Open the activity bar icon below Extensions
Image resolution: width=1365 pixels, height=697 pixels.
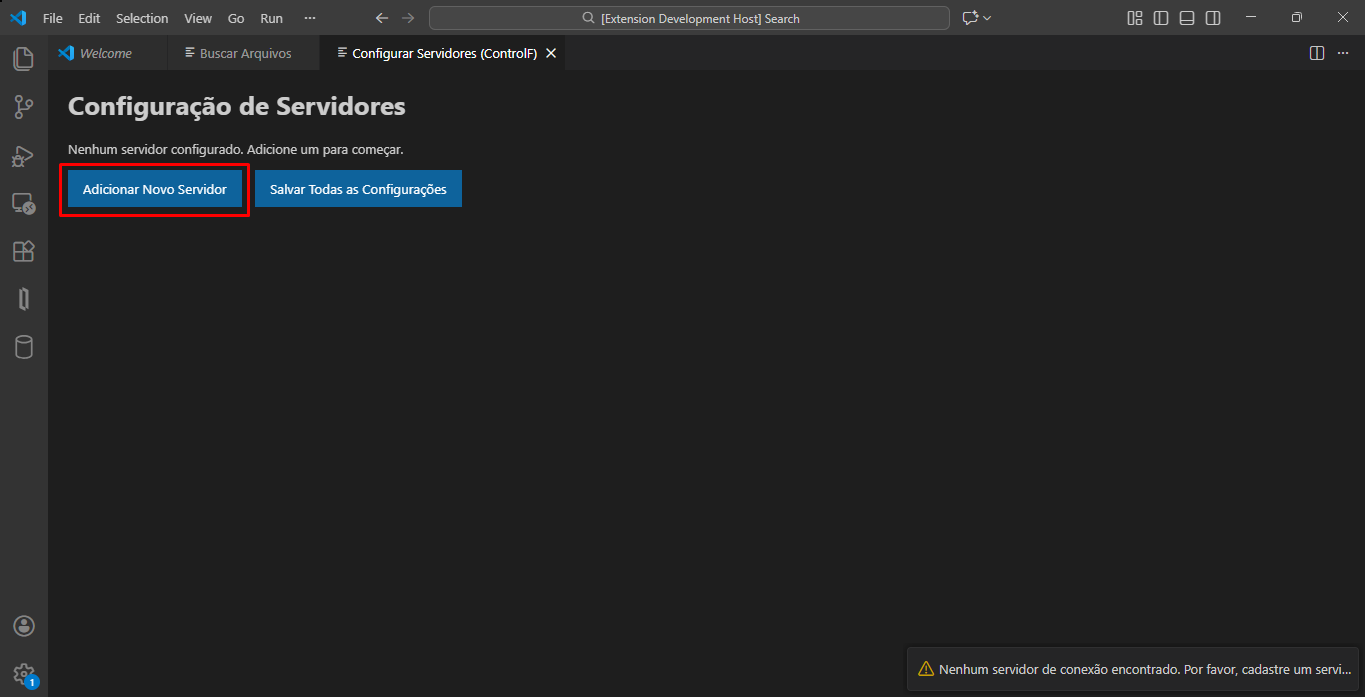(x=23, y=299)
